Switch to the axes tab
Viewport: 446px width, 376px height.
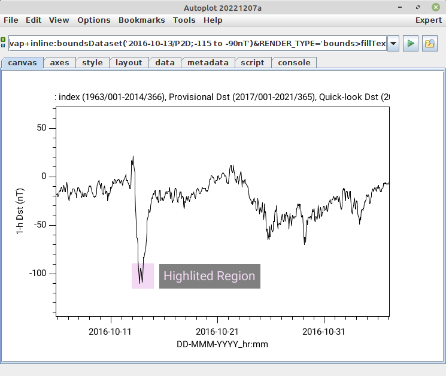pyautogui.click(x=59, y=63)
